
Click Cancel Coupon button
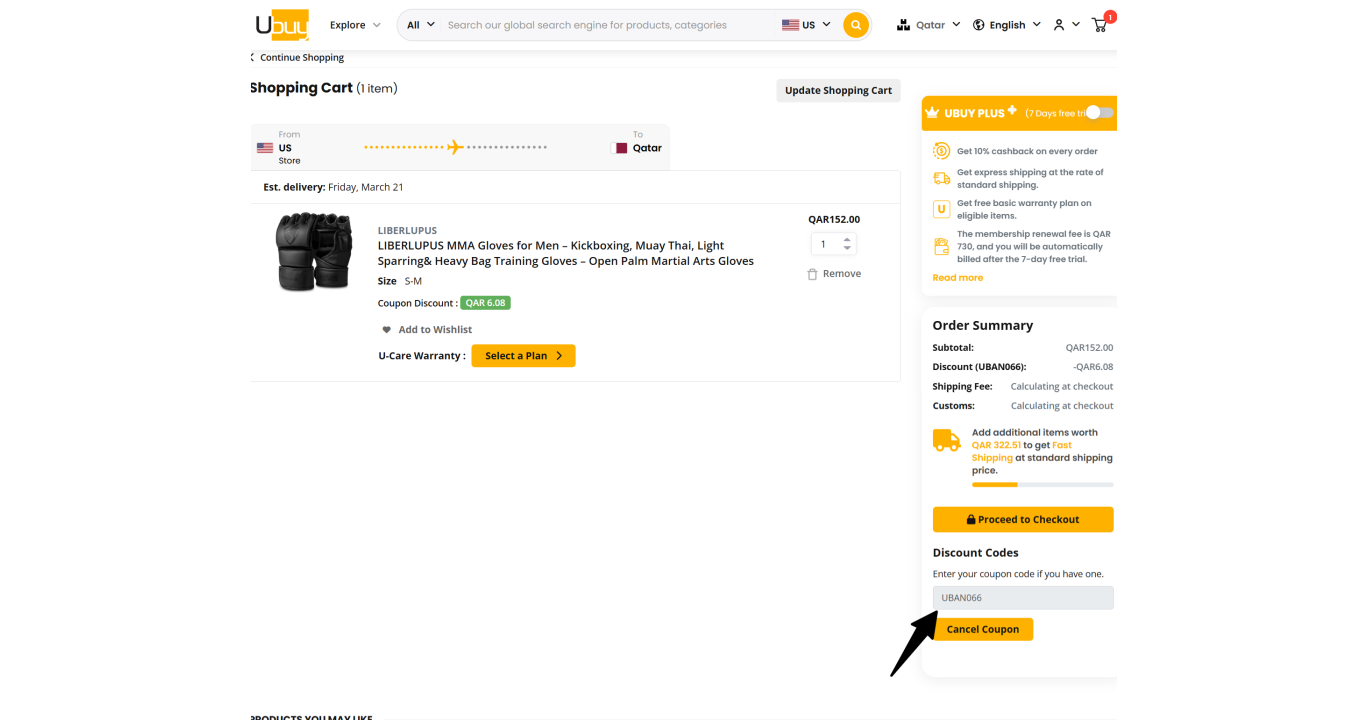[x=983, y=629]
